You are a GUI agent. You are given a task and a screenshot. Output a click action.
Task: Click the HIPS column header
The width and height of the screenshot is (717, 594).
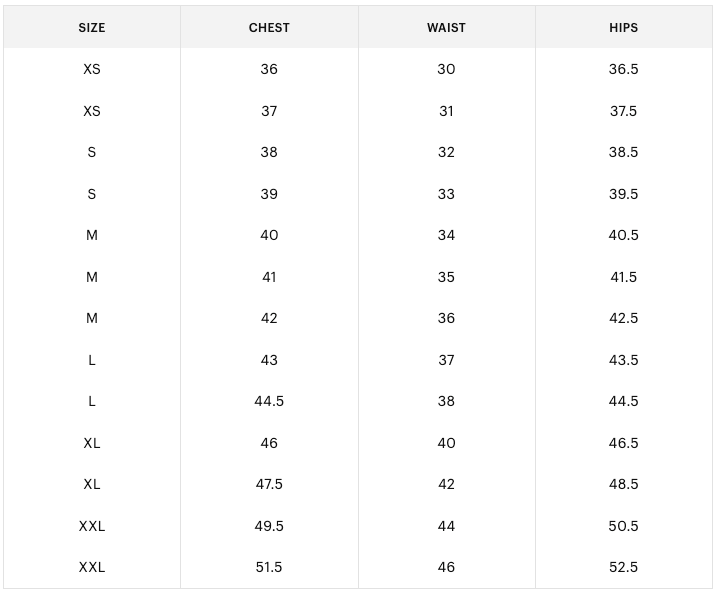point(623,28)
